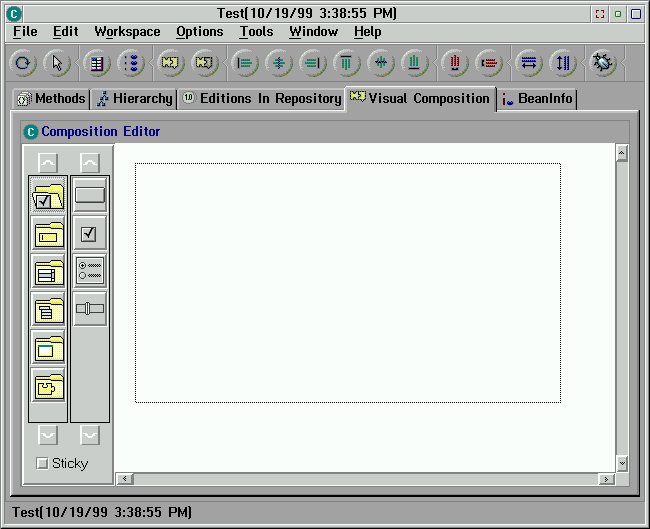Enable the Sticky checkbox
This screenshot has height=529, width=650.
(42, 463)
